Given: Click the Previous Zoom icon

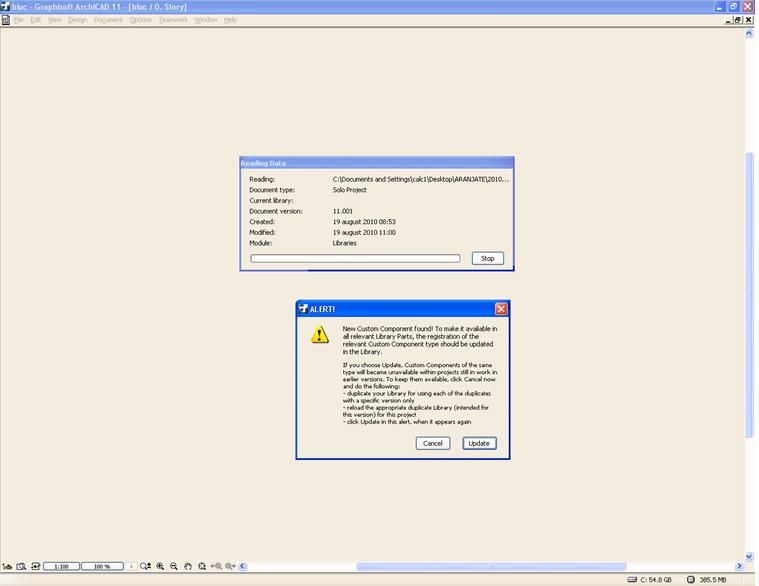Looking at the screenshot, I should 216,566.
